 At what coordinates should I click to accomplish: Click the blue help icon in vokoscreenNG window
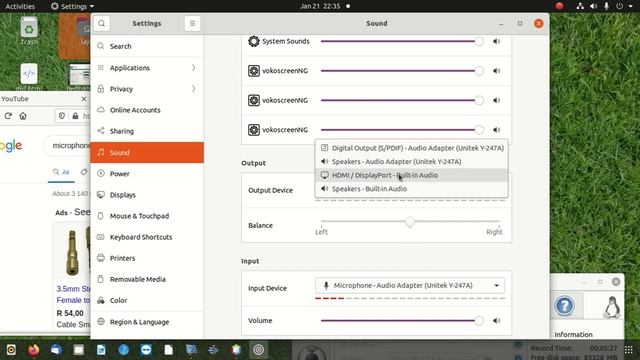tap(565, 306)
